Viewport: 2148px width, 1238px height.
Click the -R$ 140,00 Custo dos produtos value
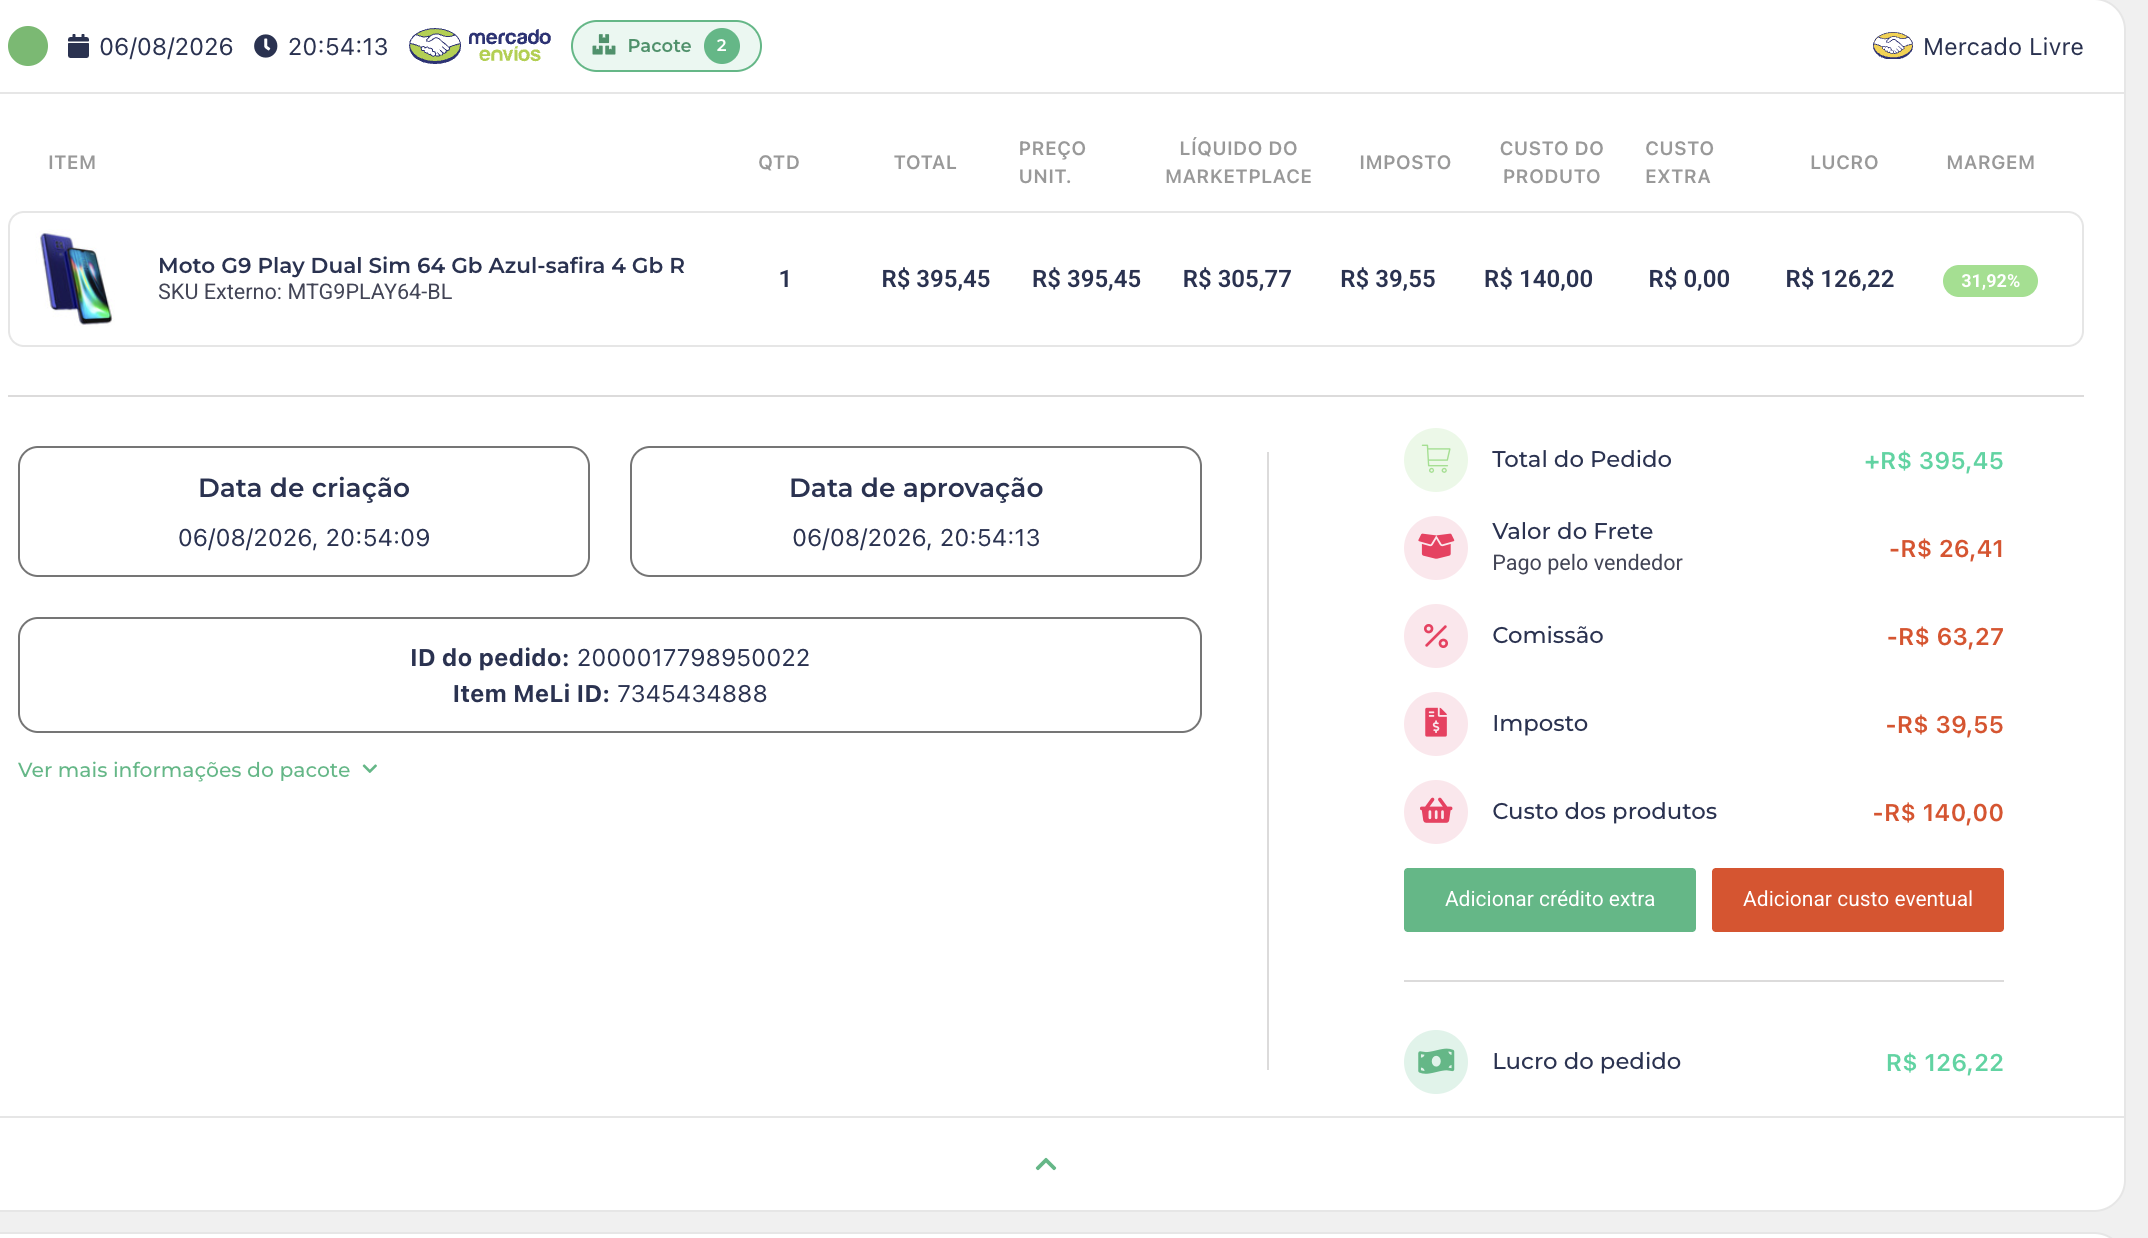[x=1938, y=813]
